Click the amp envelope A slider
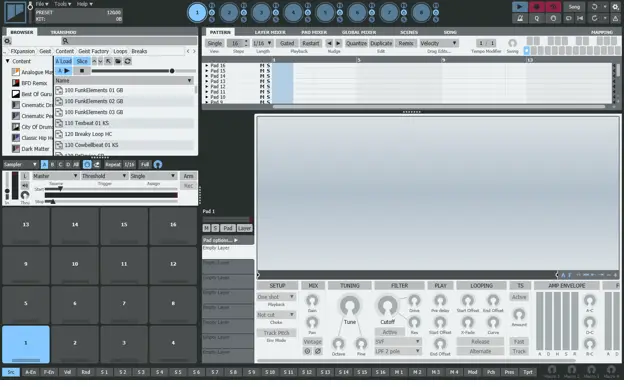This screenshot has height=387, width=628. click(539, 321)
